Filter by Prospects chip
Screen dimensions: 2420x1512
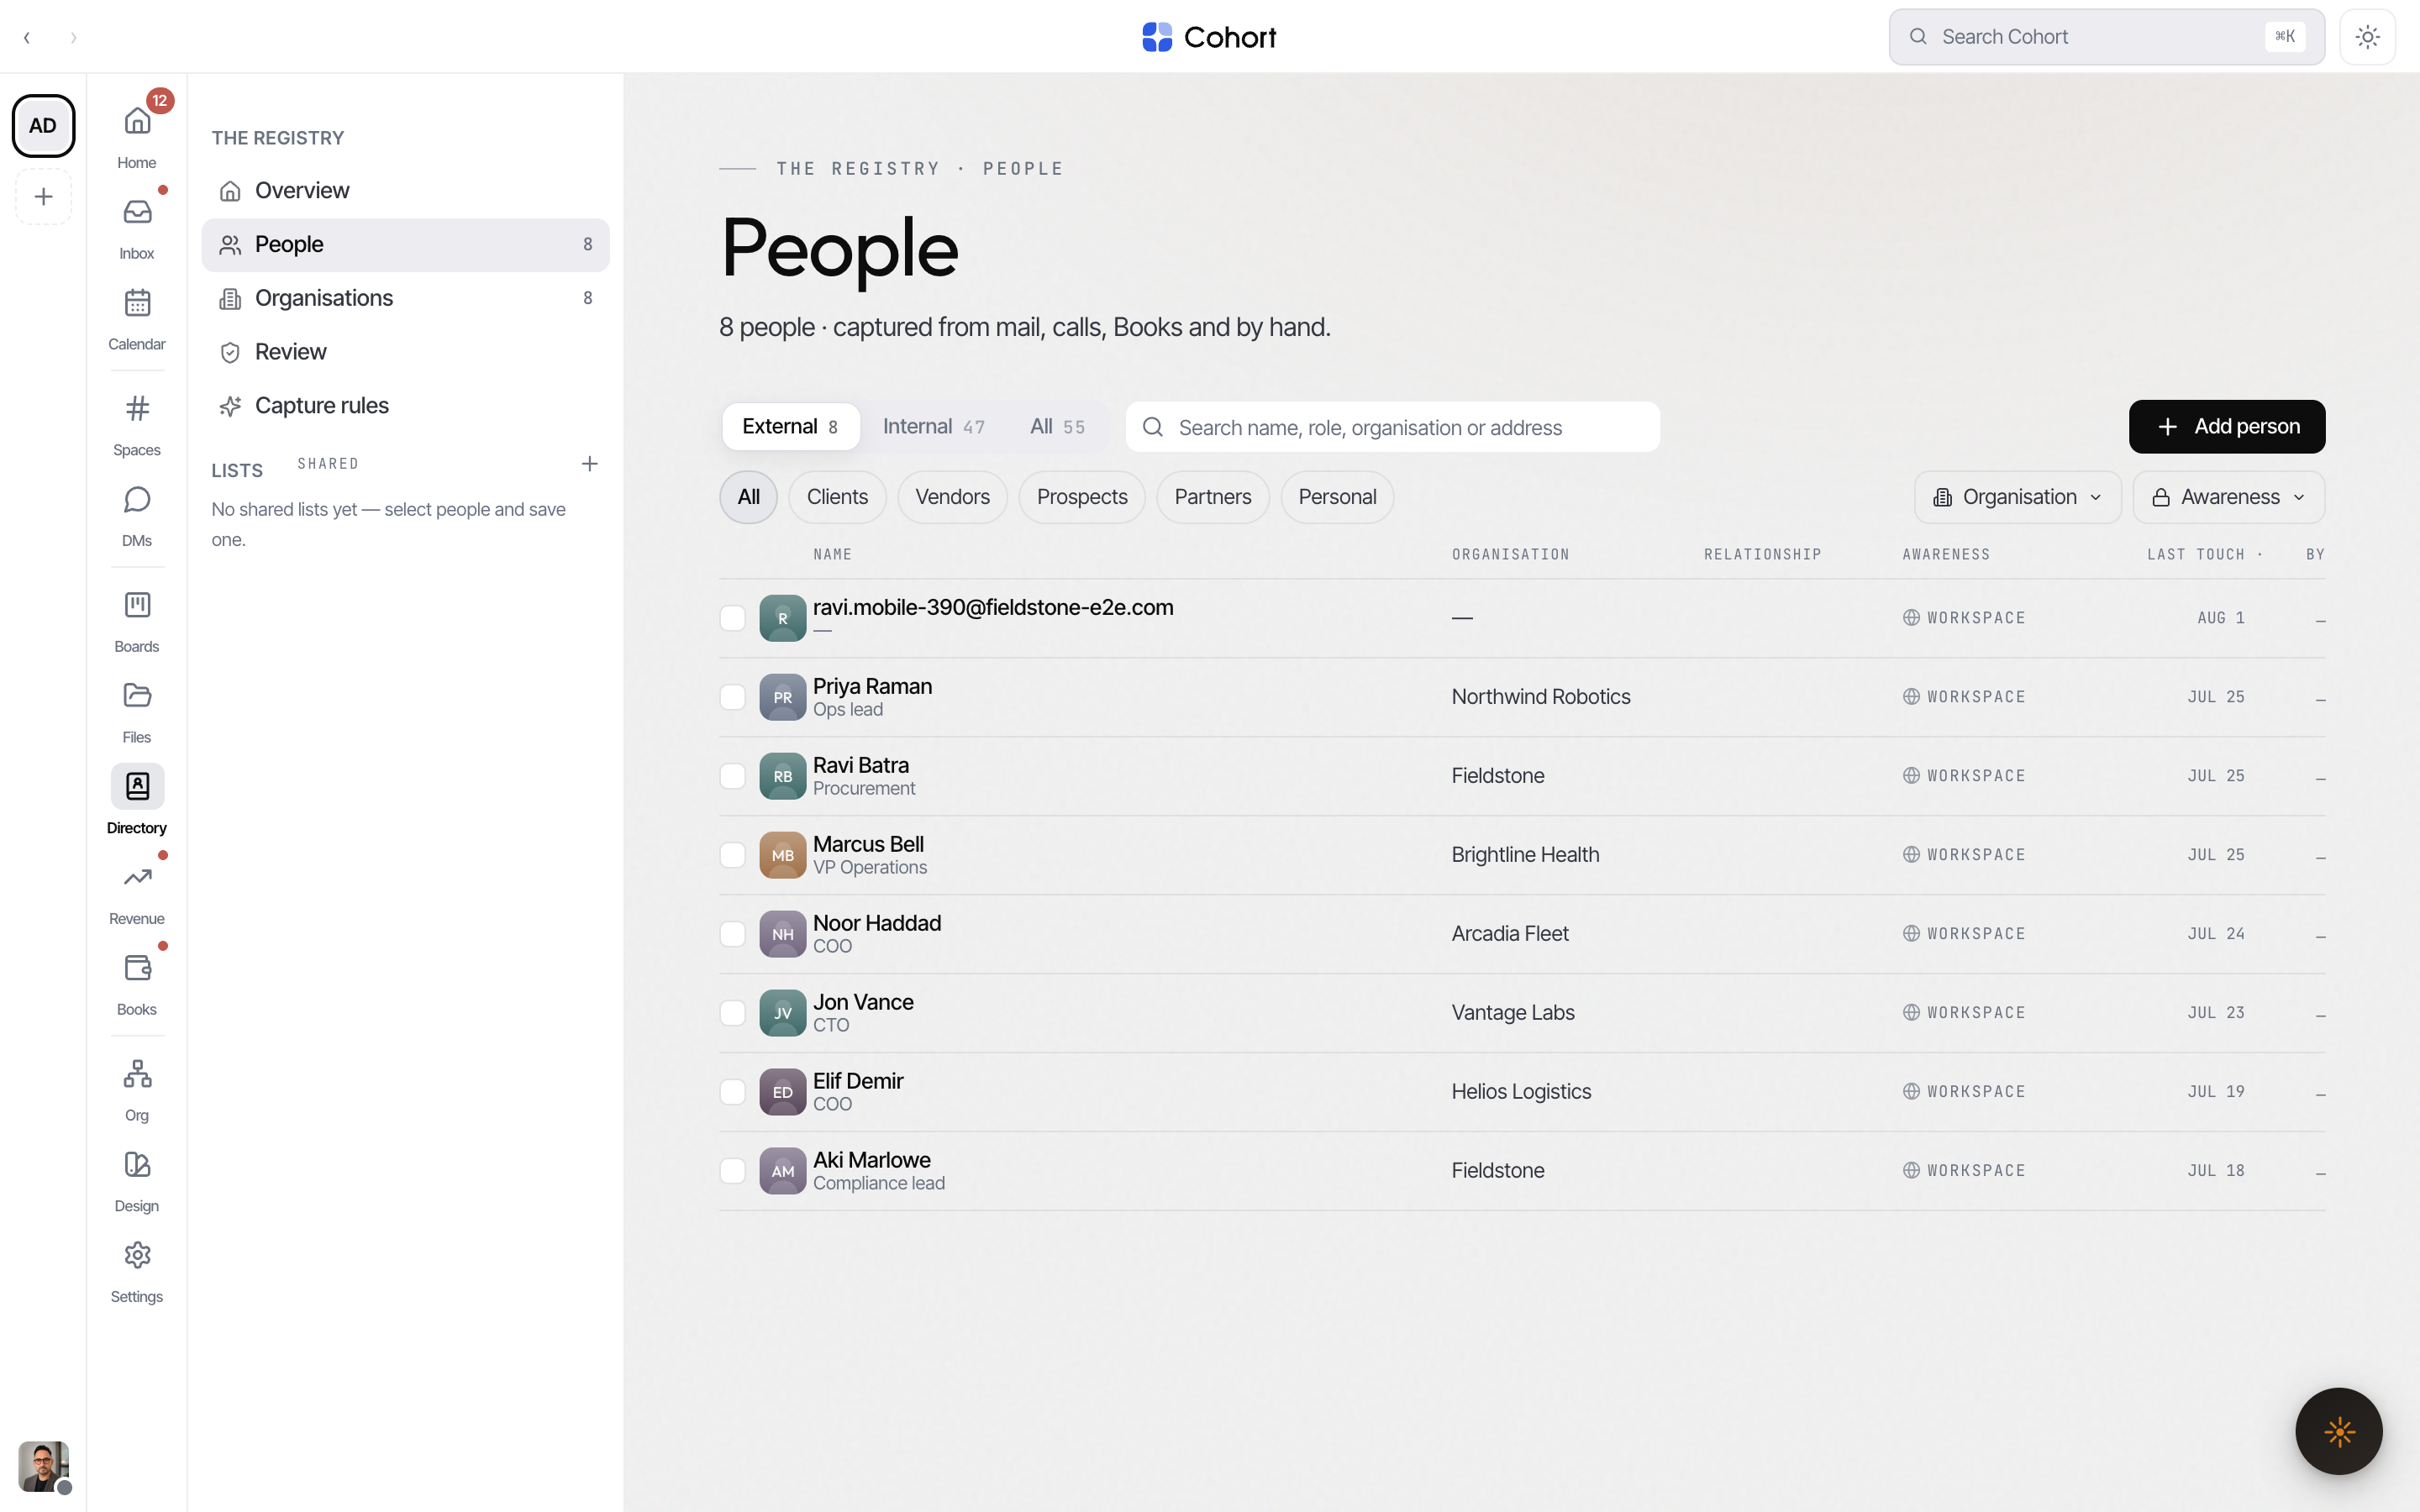pyautogui.click(x=1082, y=497)
